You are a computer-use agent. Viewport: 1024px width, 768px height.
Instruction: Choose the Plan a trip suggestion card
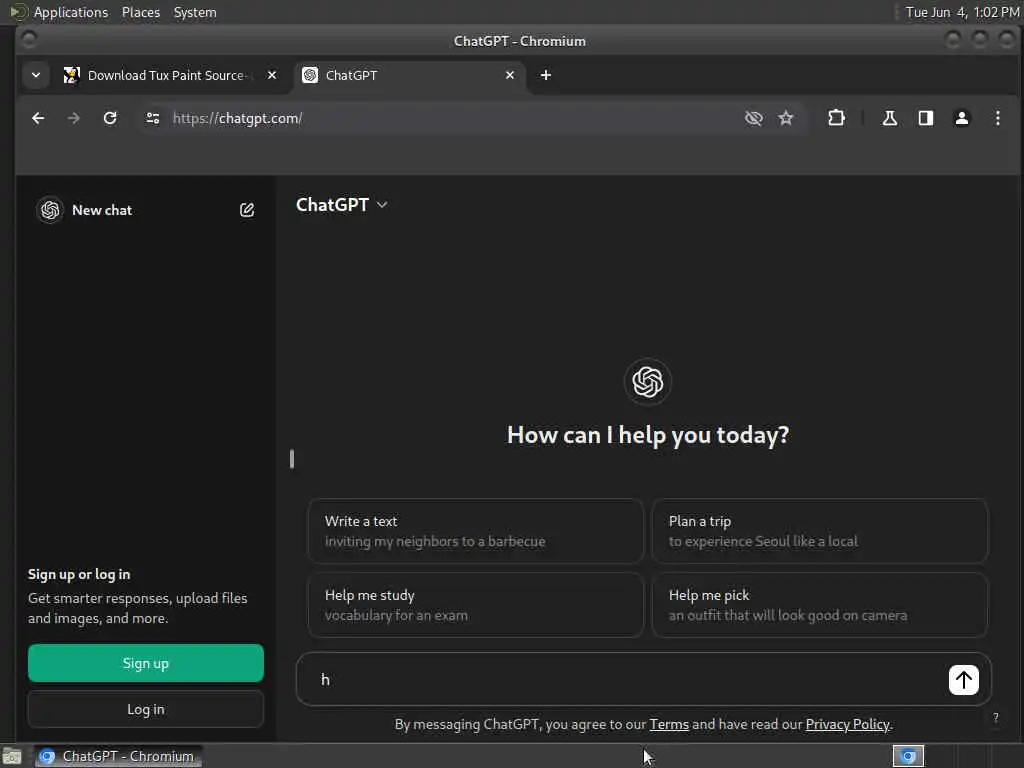820,531
